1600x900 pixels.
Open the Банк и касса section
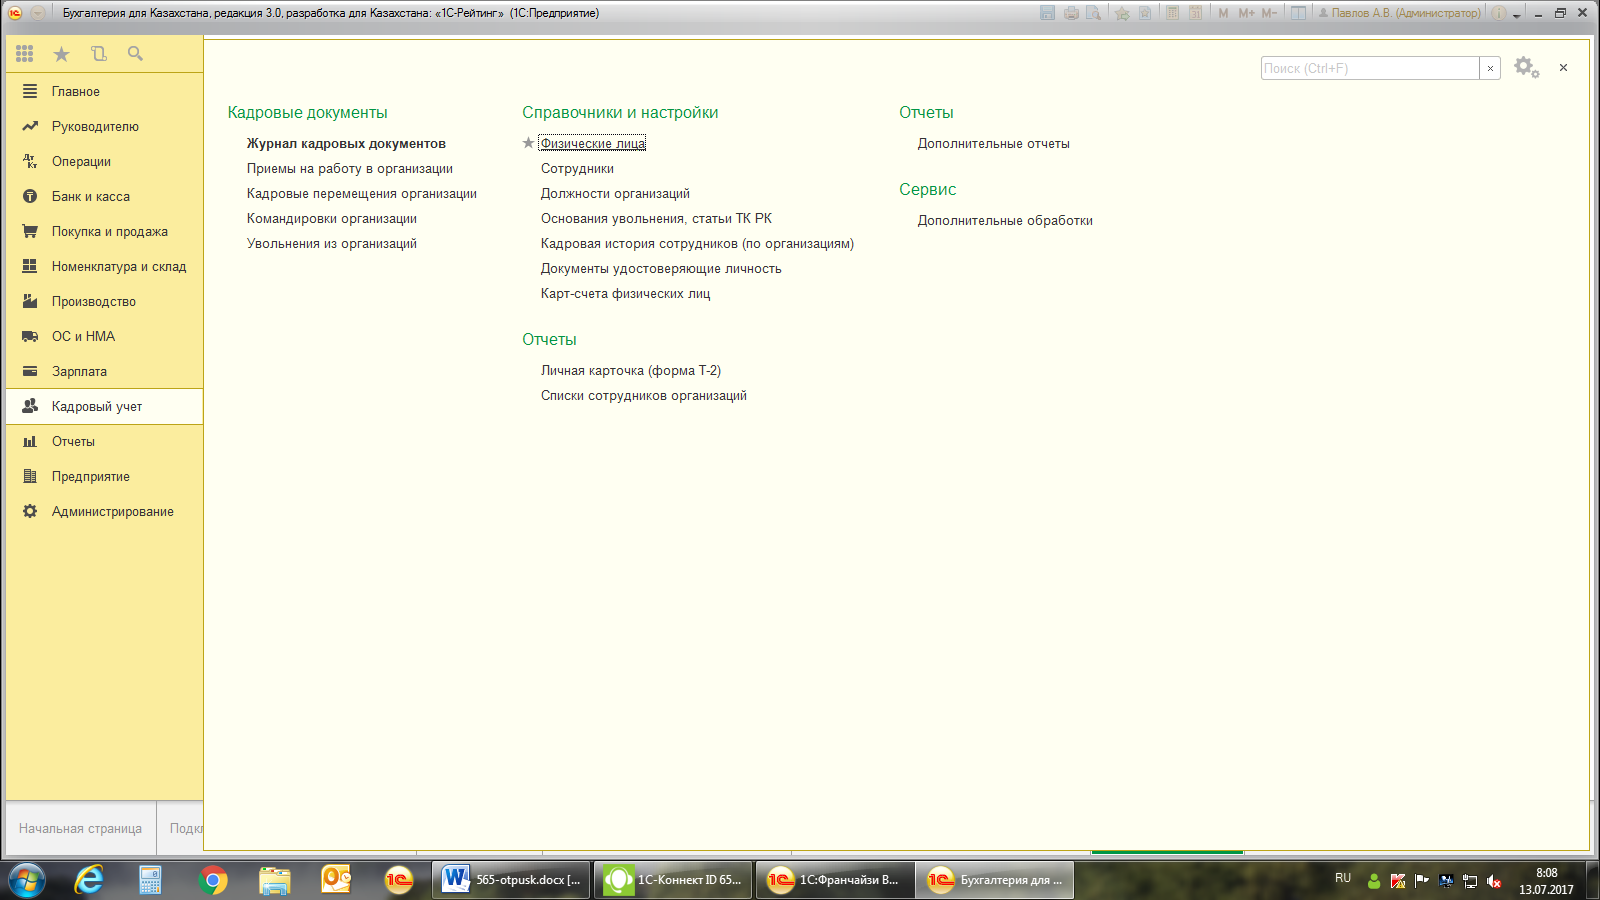pyautogui.click(x=104, y=196)
